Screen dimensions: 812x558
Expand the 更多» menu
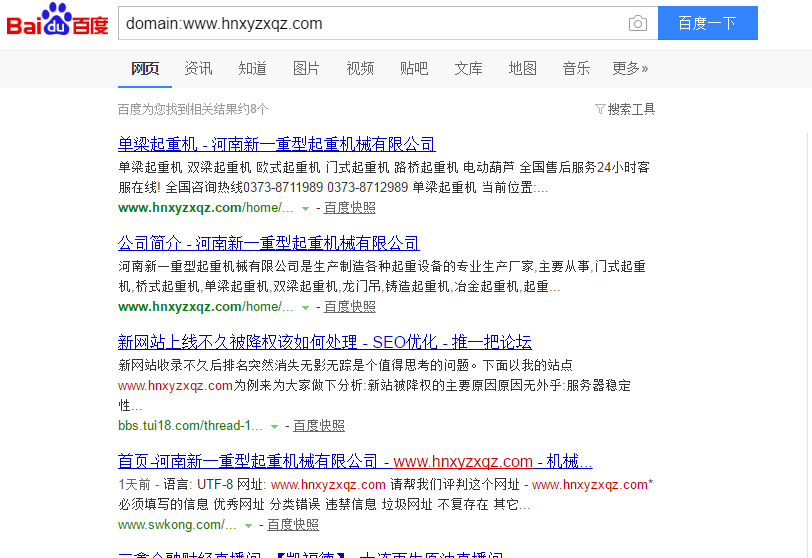pyautogui.click(x=630, y=68)
